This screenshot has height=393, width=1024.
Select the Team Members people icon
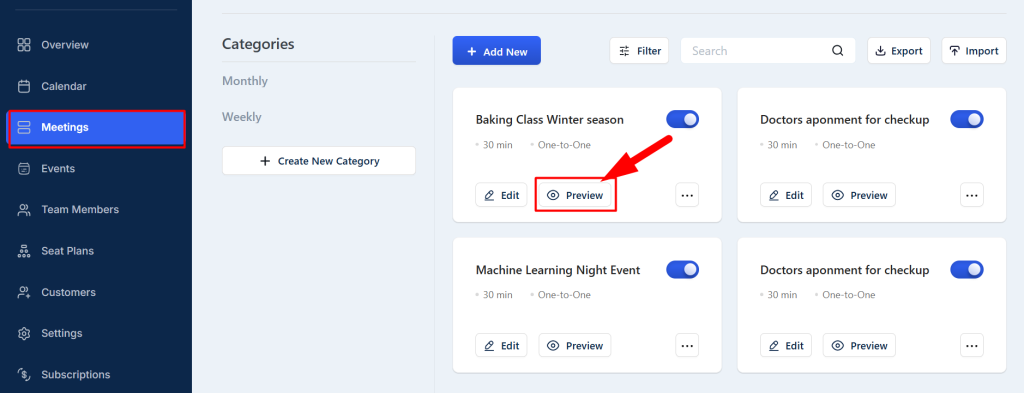24,210
